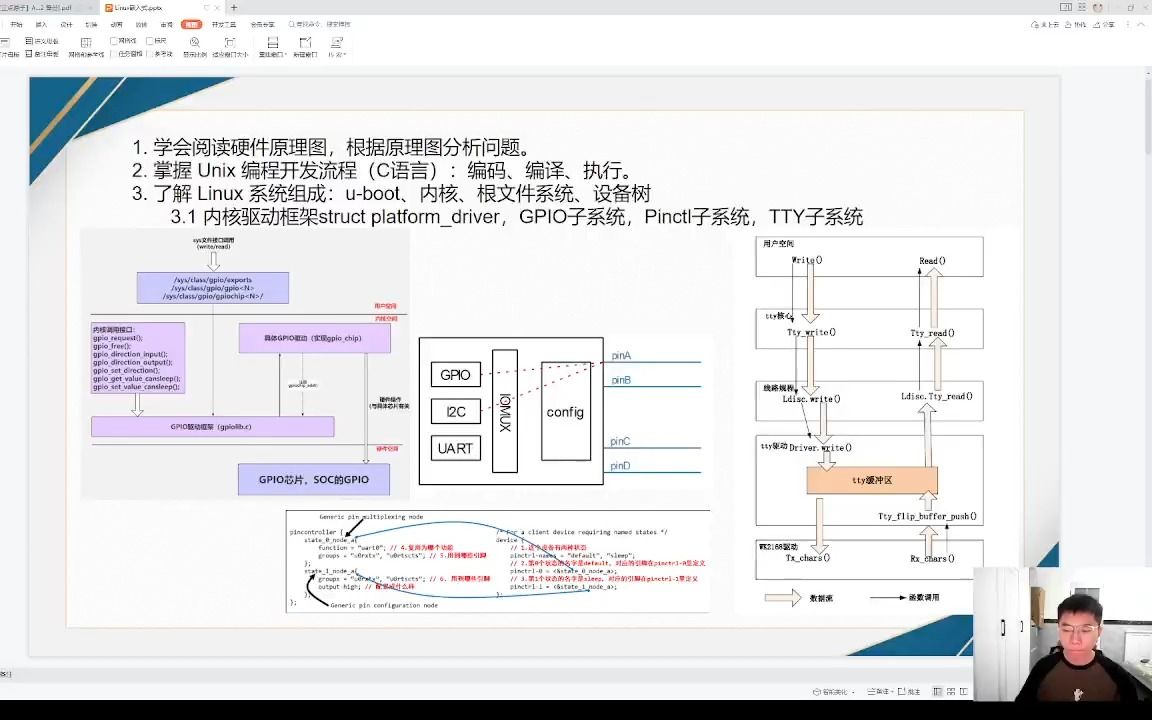Switch to the 开始 ribbon tab

click(18, 23)
